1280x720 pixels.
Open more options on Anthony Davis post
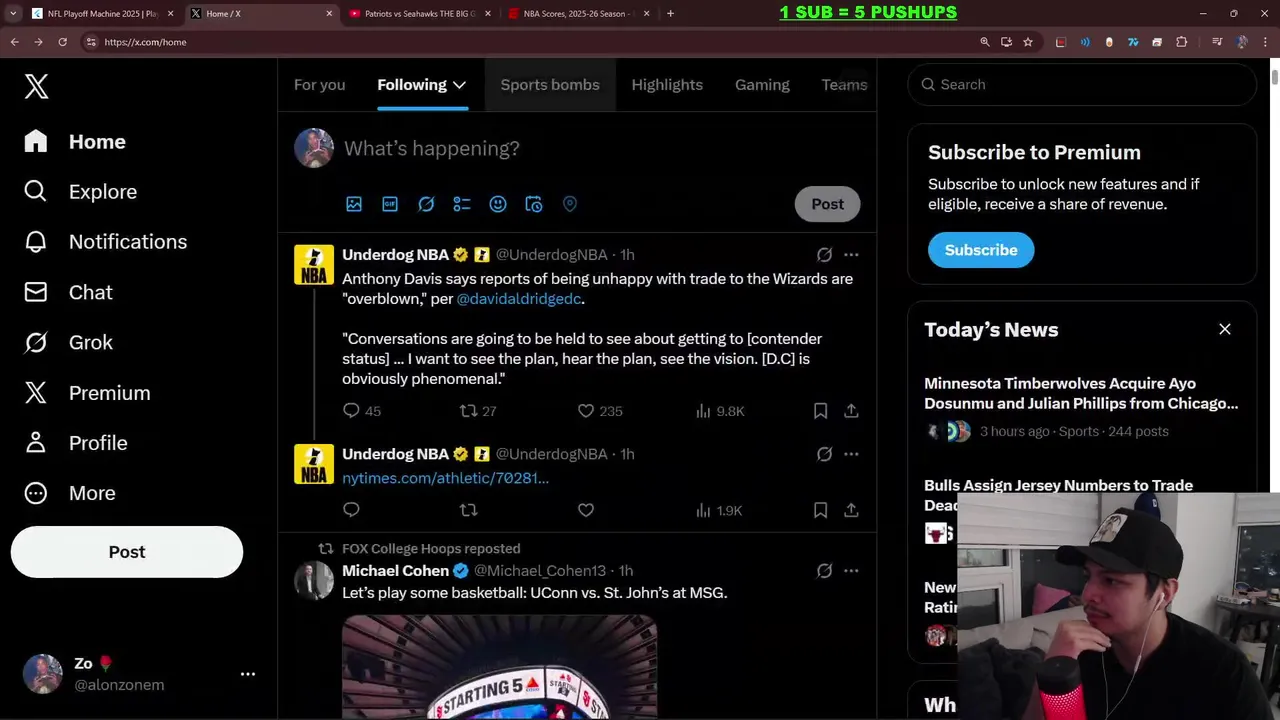point(851,255)
